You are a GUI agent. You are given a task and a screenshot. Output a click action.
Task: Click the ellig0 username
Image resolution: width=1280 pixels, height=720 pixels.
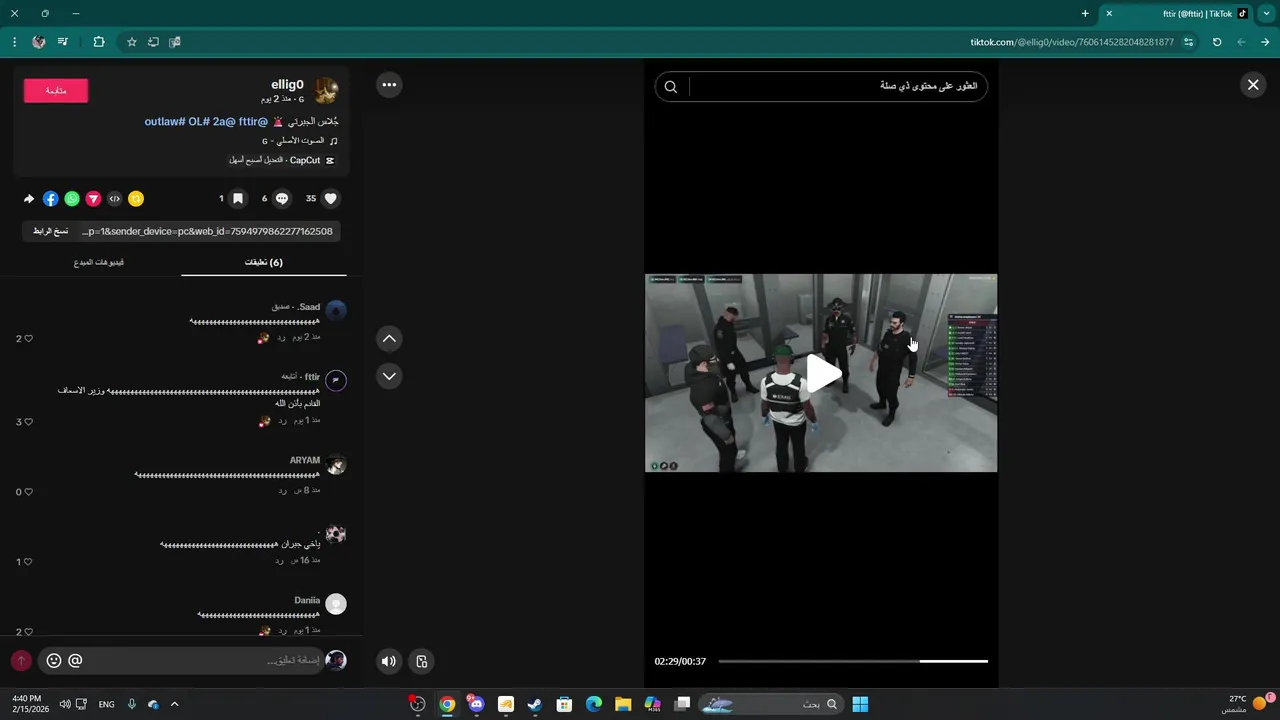[x=287, y=85]
